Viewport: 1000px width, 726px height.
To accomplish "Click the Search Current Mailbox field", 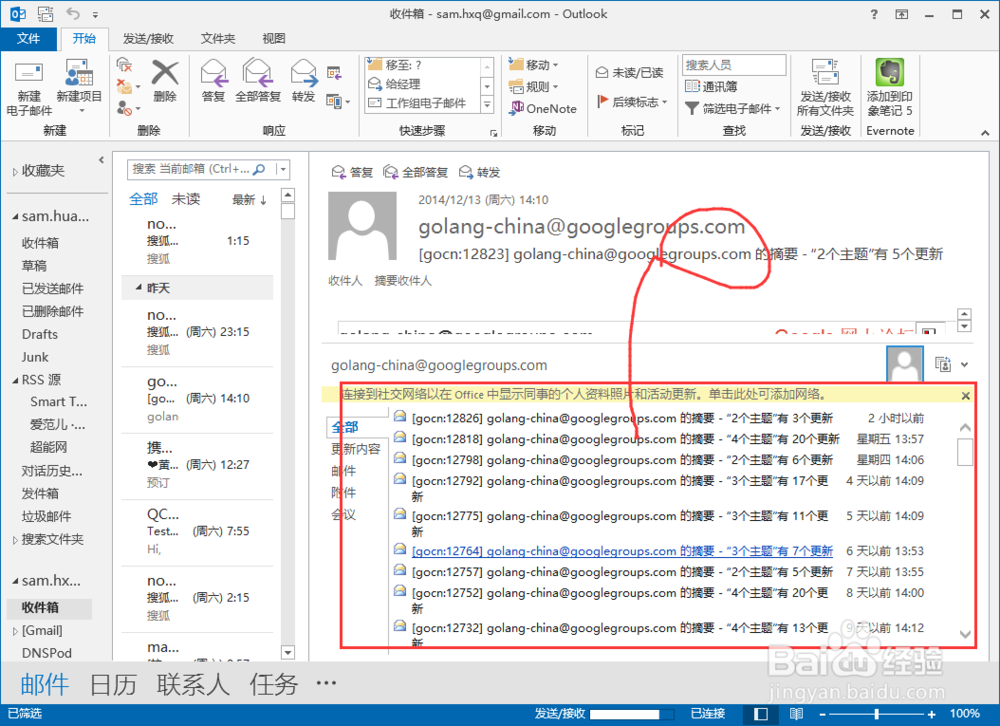I will (x=199, y=169).
